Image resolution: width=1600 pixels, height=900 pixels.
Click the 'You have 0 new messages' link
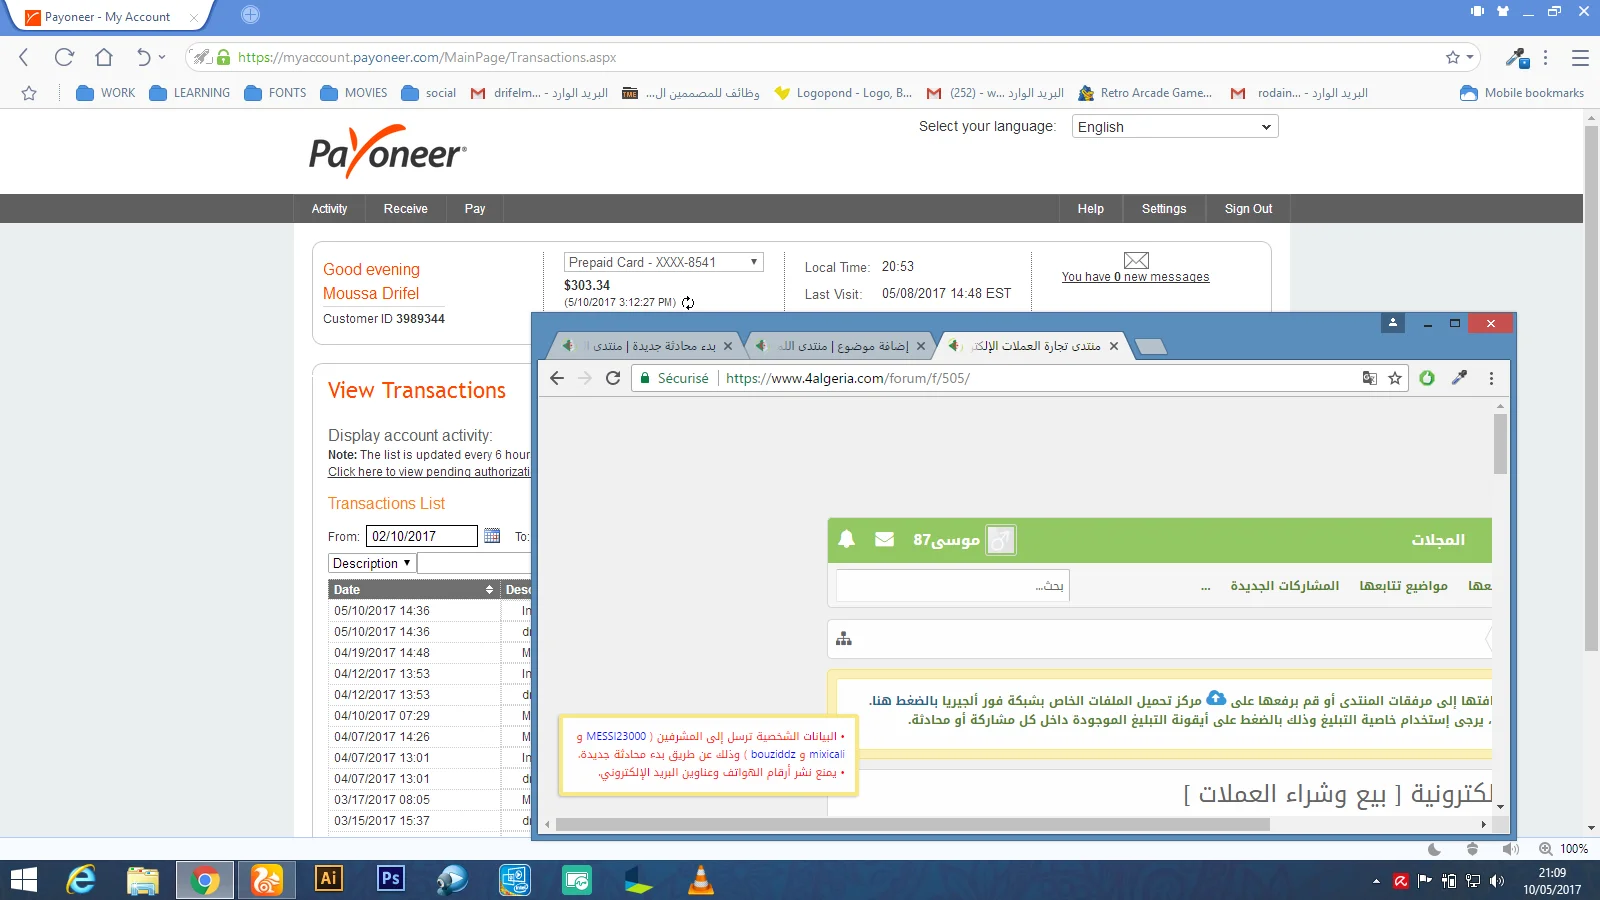1135,277
